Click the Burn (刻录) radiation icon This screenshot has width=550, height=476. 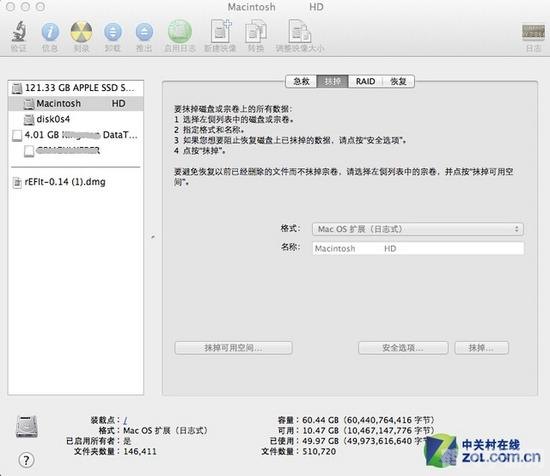(x=81, y=32)
